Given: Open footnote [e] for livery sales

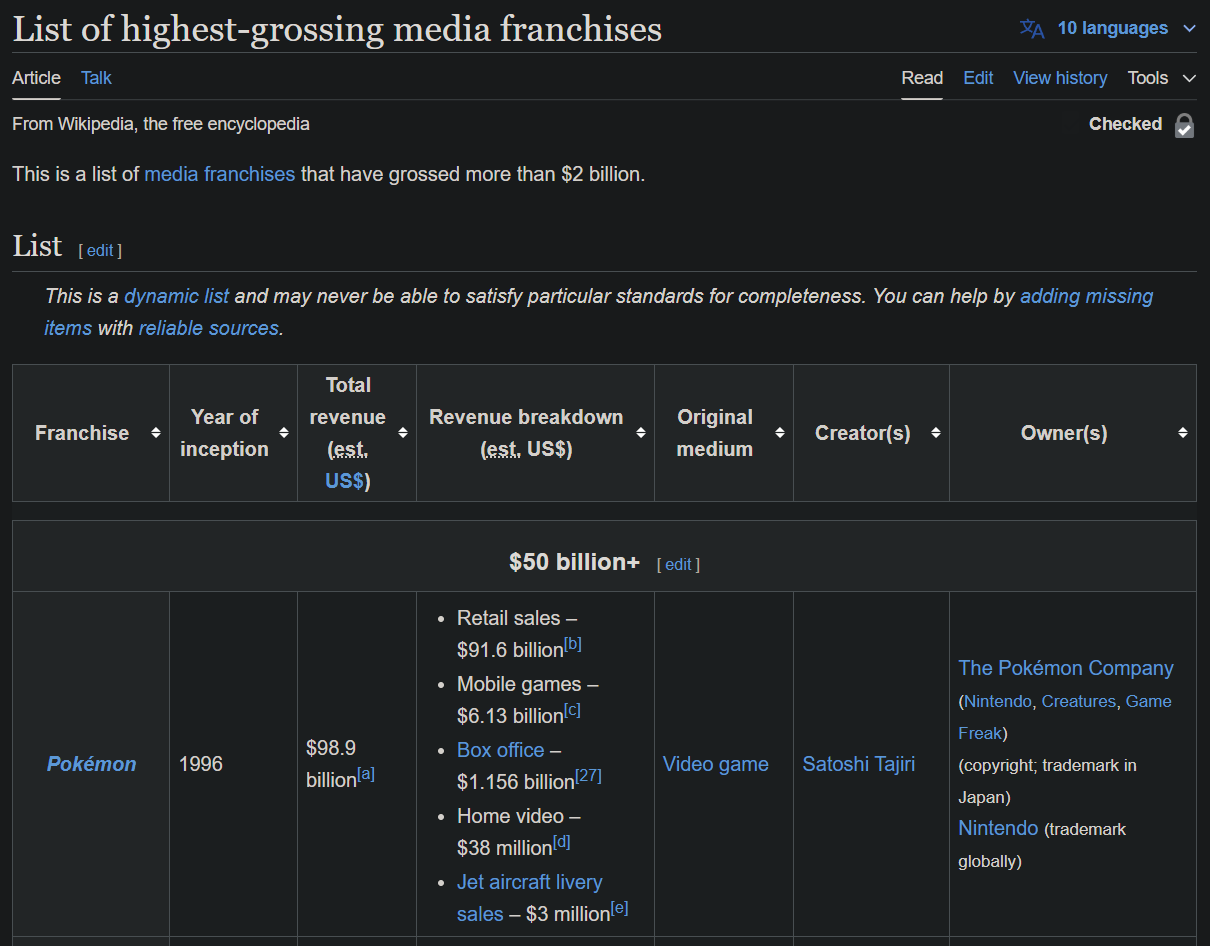Looking at the screenshot, I should [619, 908].
